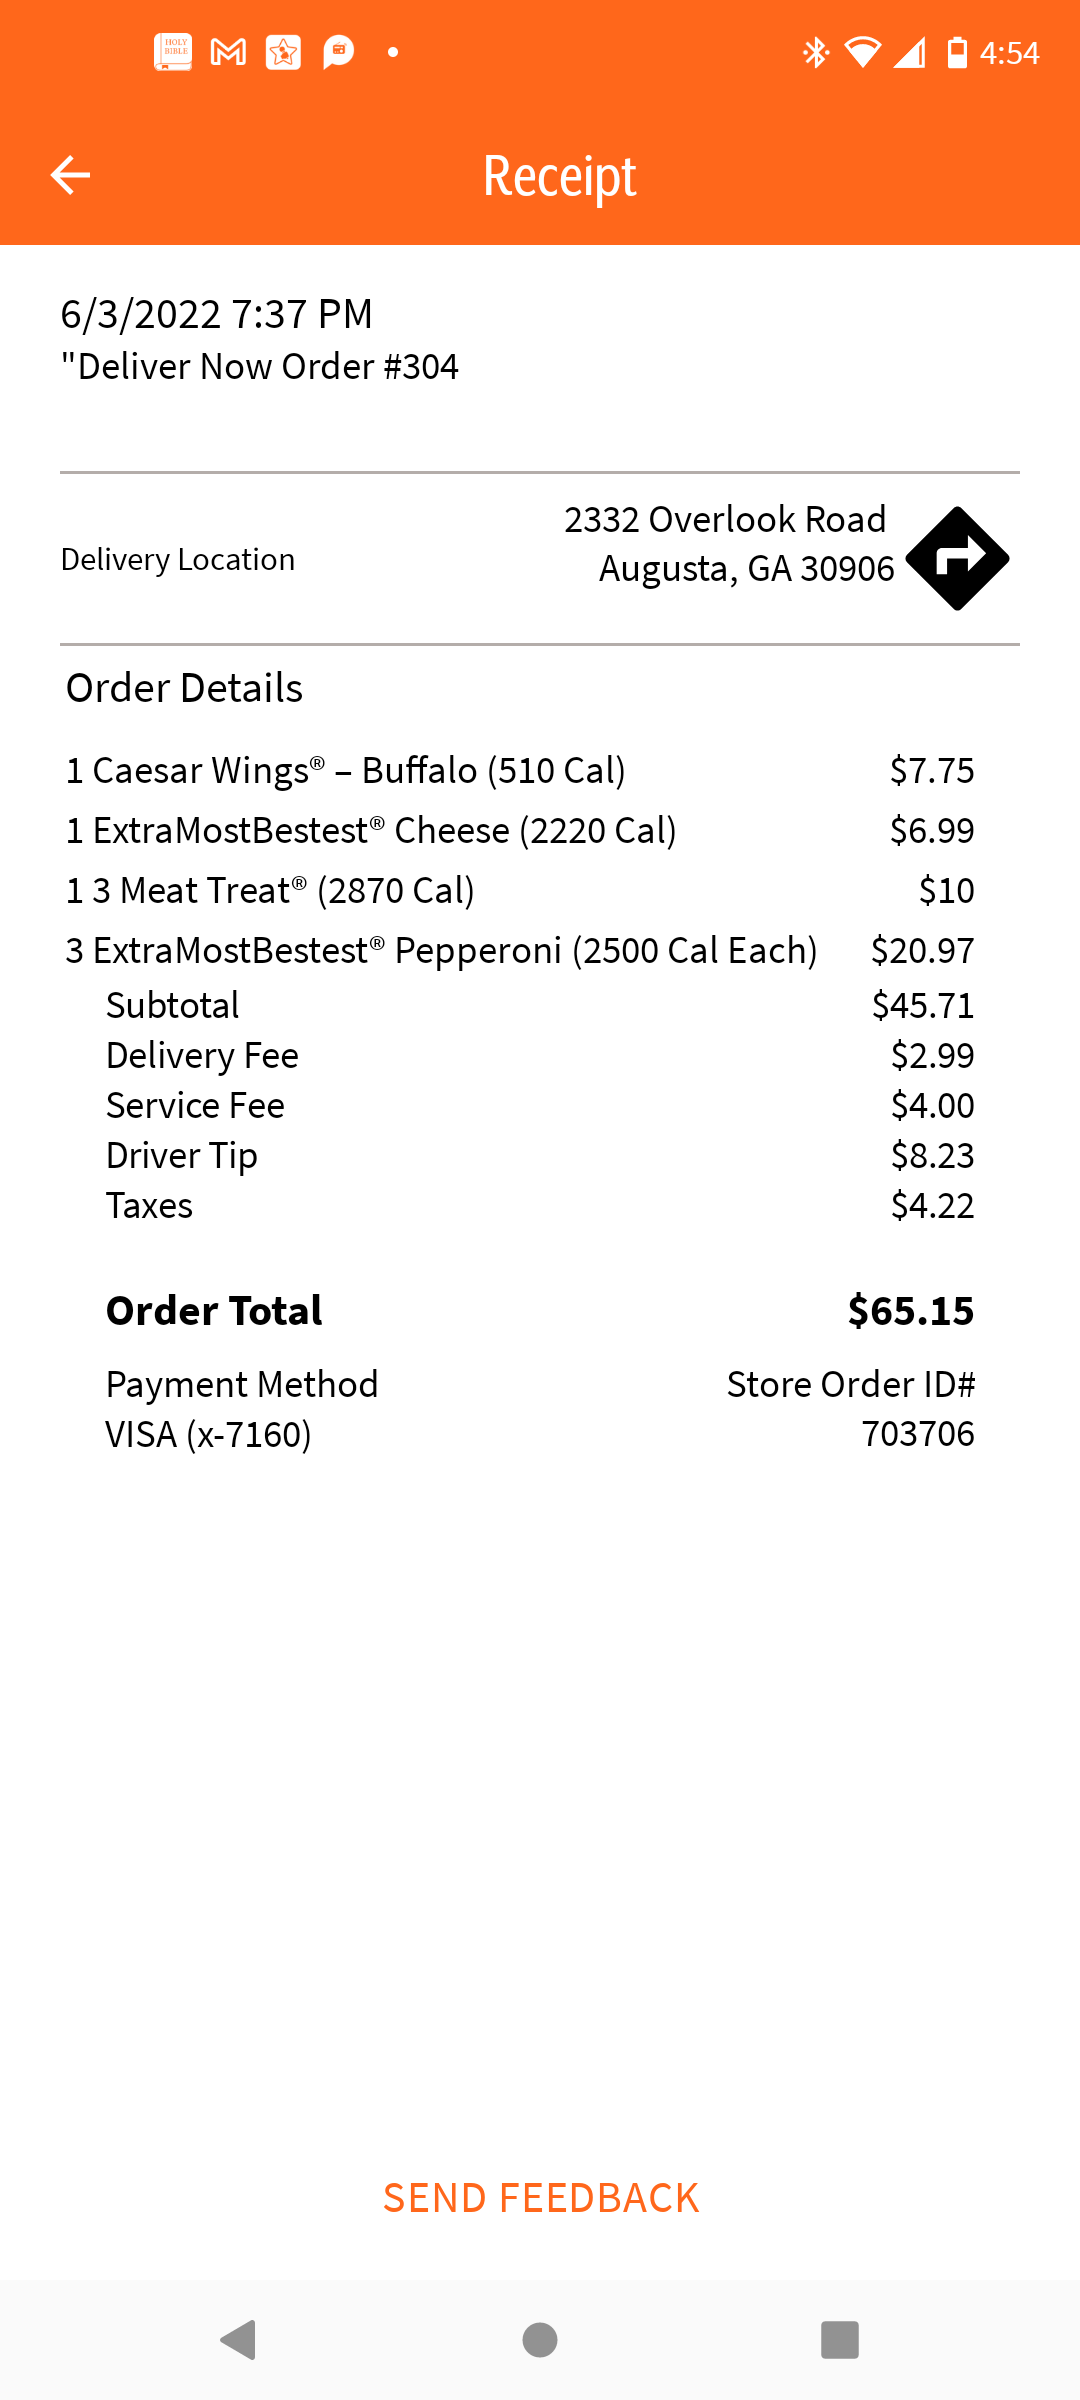The image size is (1080, 2400).
Task: Select the Caesar Wings Buffalo item
Action: click(345, 771)
